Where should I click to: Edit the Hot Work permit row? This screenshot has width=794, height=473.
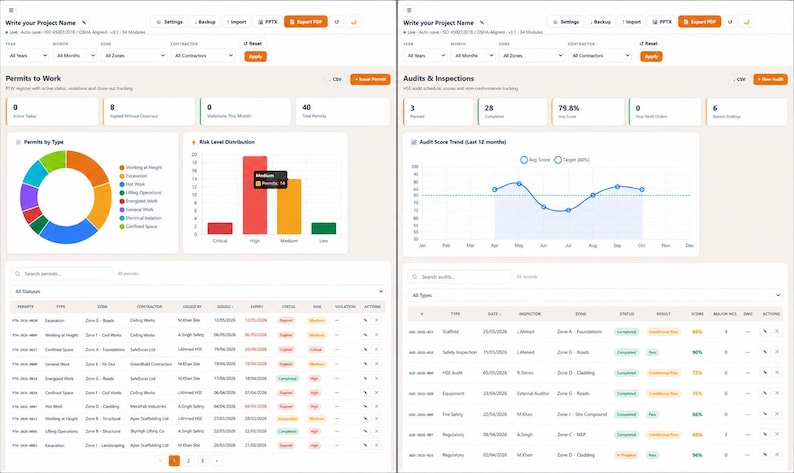[x=365, y=406]
